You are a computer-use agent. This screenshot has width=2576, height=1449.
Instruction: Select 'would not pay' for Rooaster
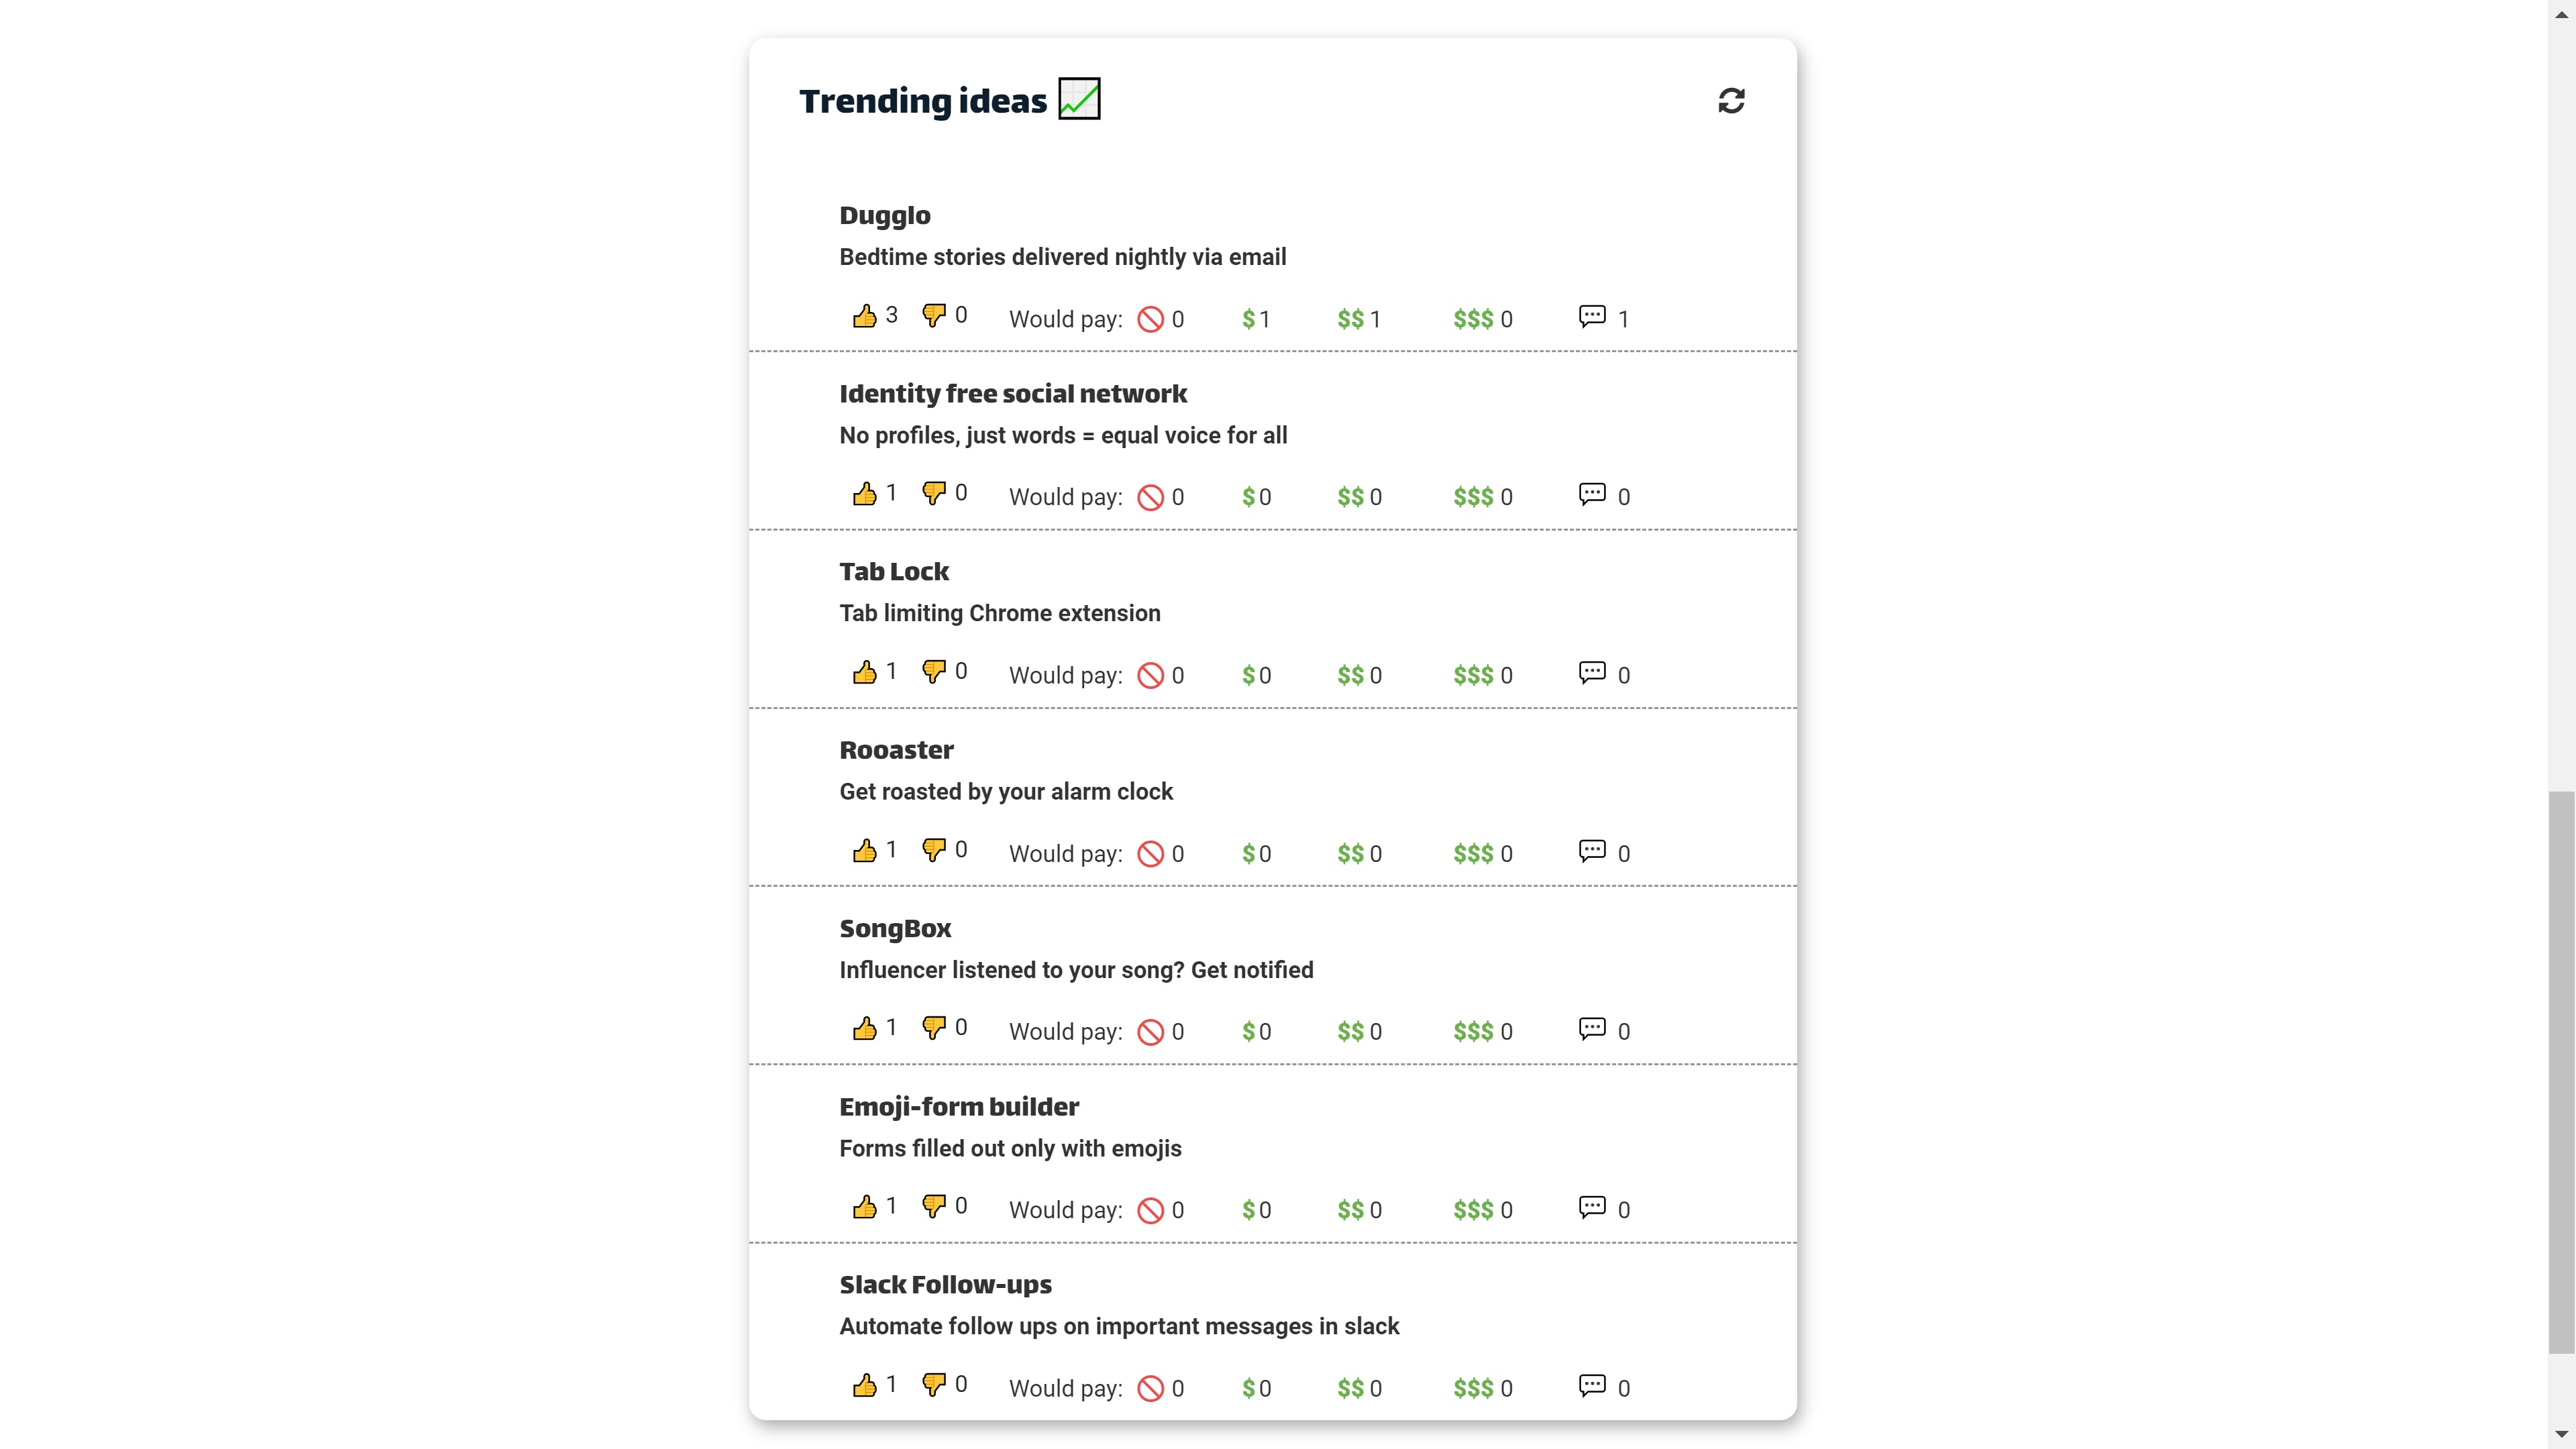coord(1151,853)
